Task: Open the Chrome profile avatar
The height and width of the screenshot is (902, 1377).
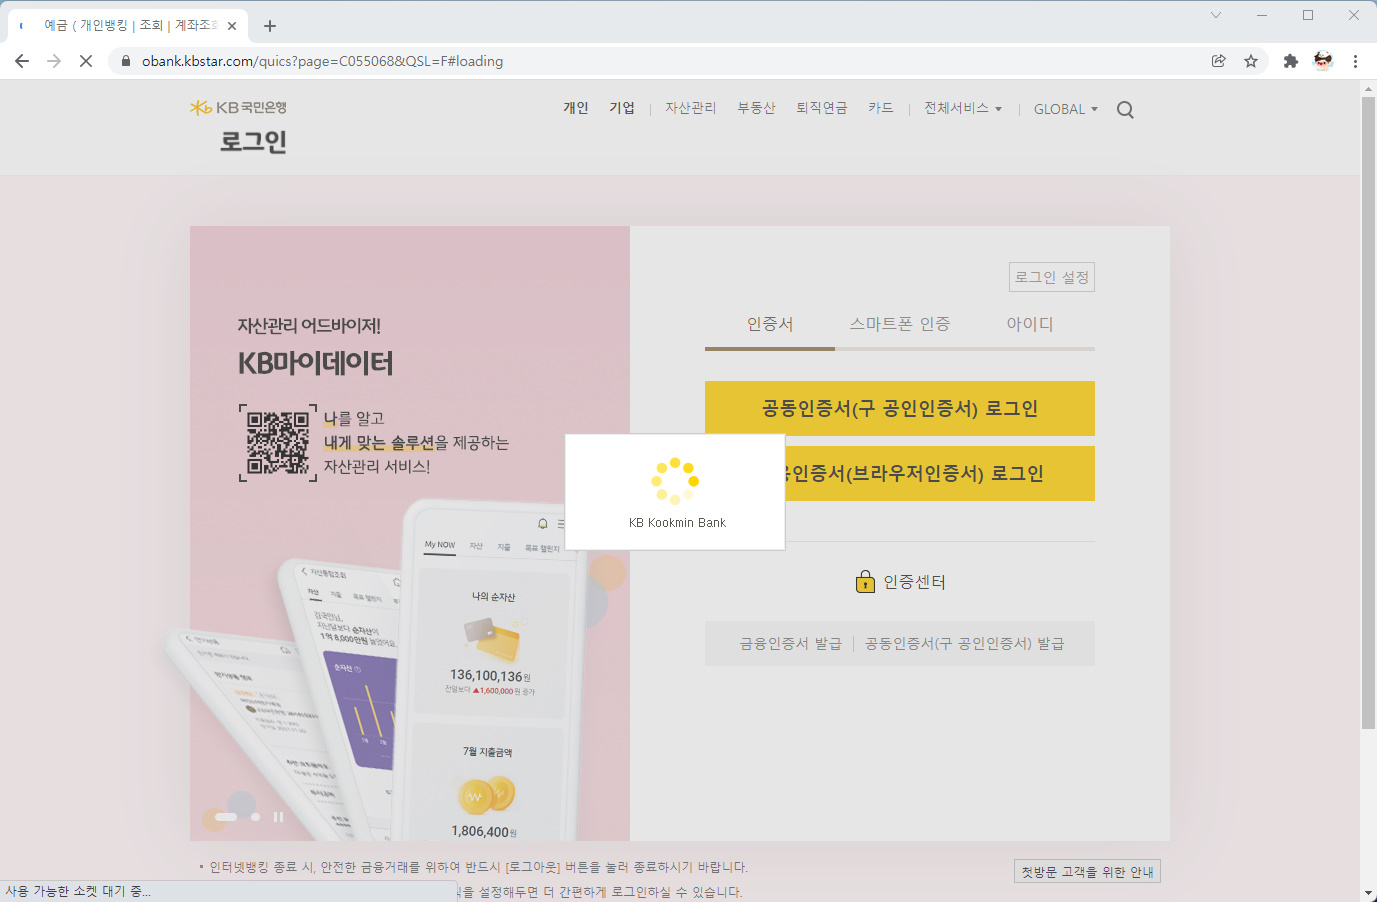Action: (x=1323, y=61)
